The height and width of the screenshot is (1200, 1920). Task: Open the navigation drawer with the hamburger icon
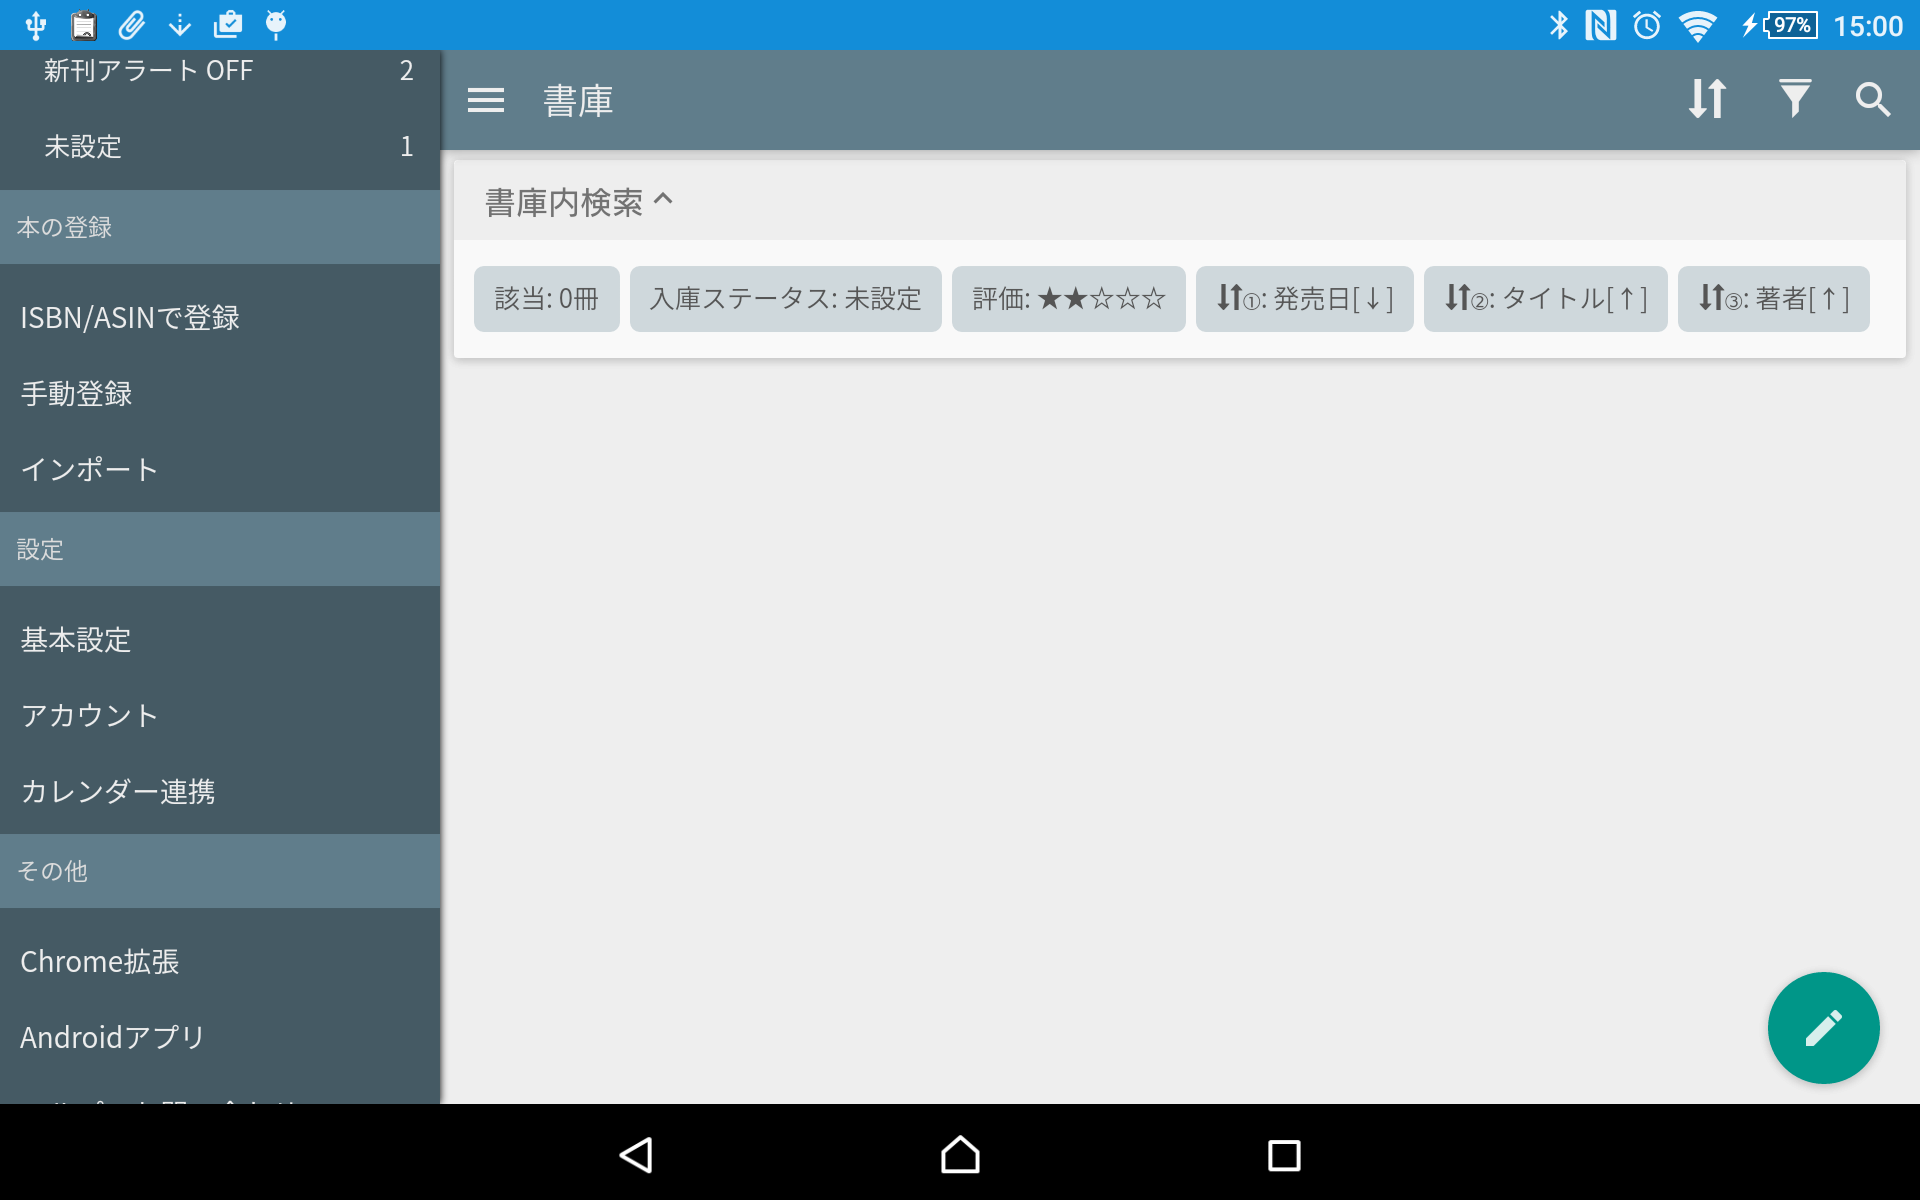pos(486,99)
